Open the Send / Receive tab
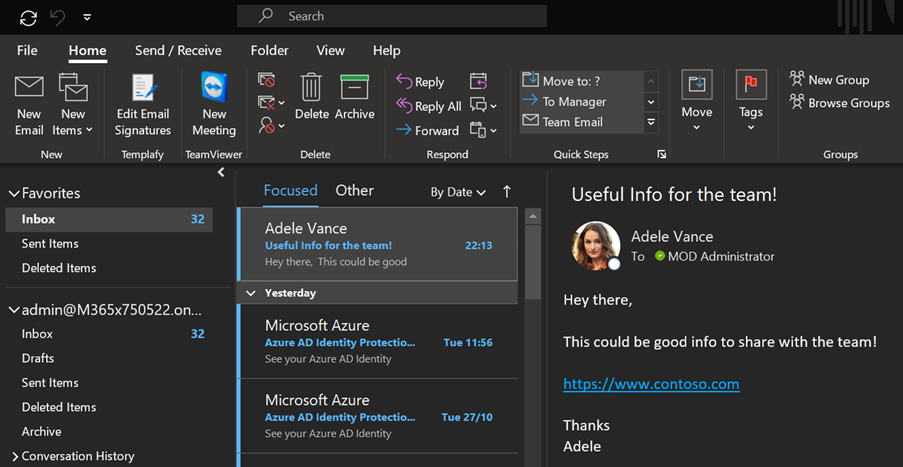Image resolution: width=903 pixels, height=467 pixels. [178, 51]
